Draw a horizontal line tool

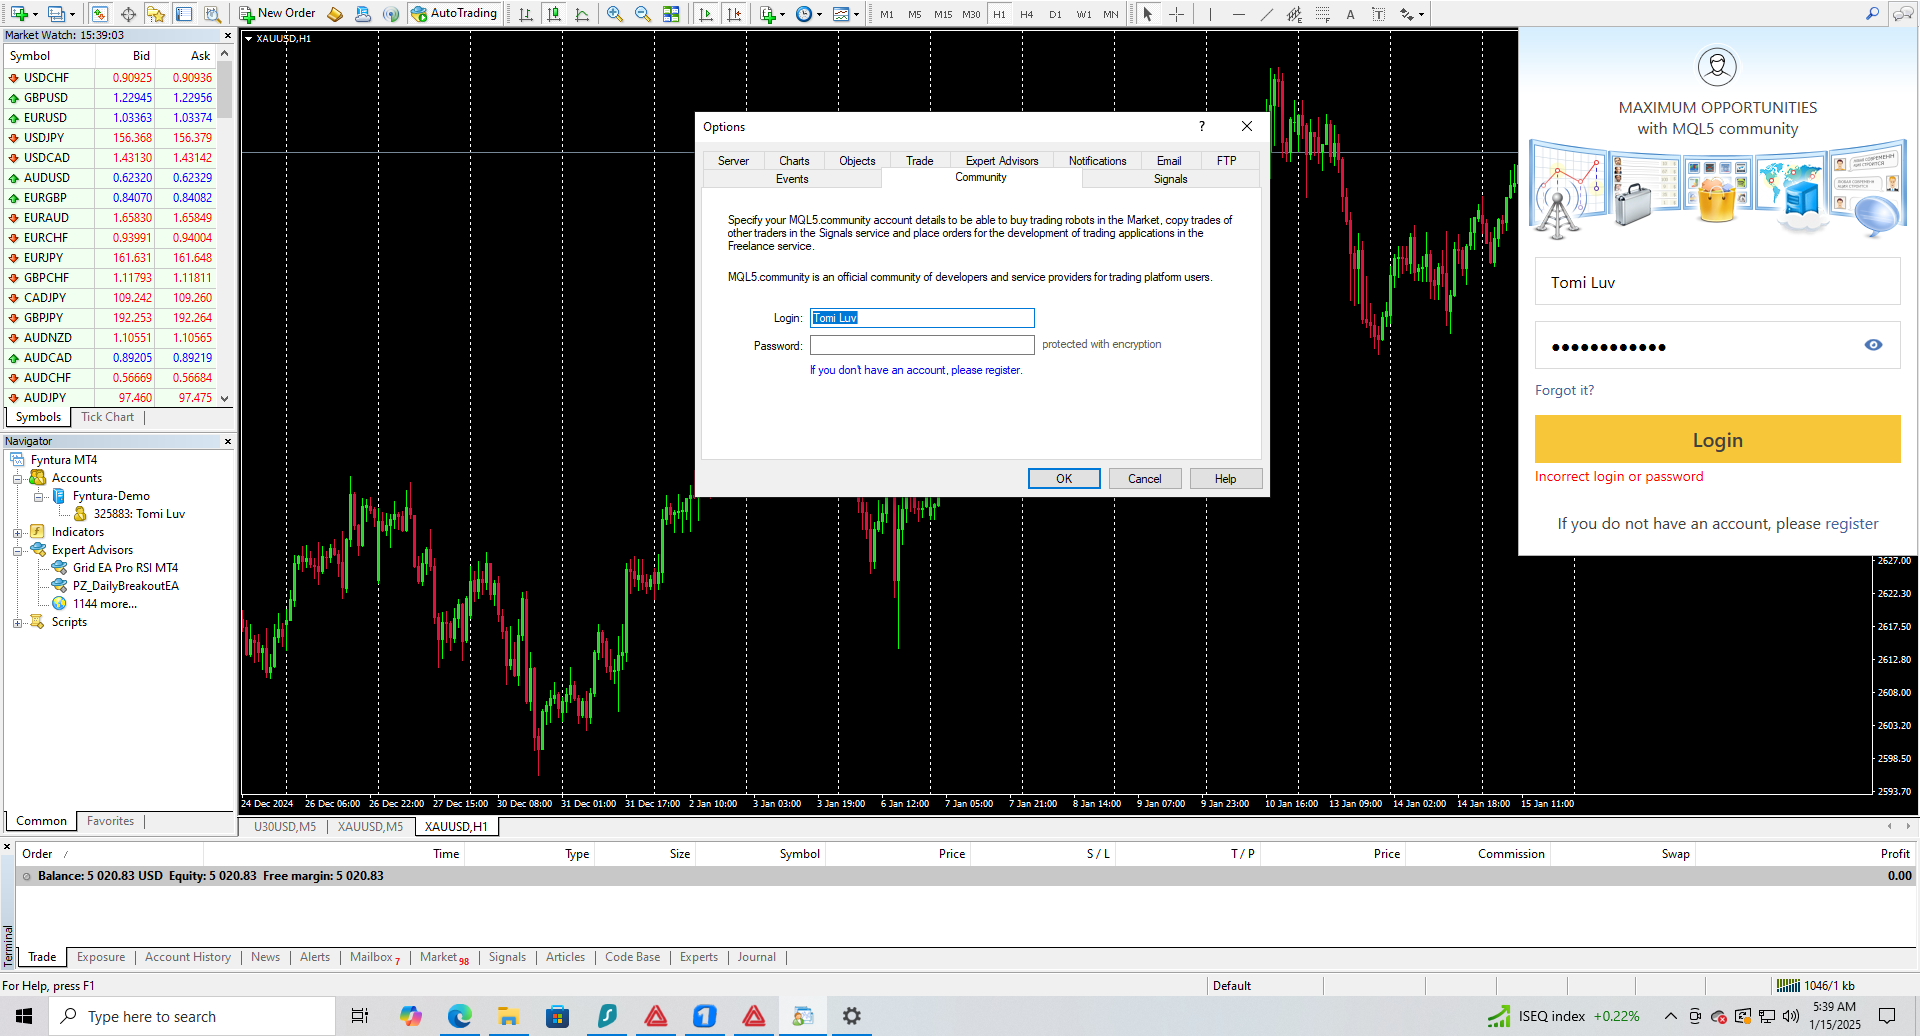point(1238,14)
